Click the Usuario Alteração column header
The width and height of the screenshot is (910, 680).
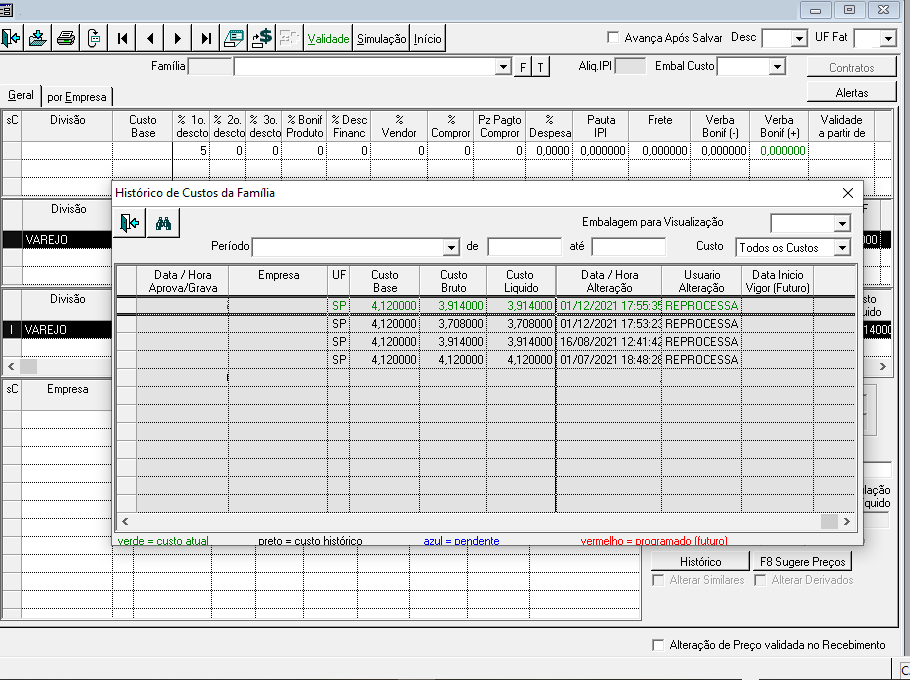click(x=701, y=281)
